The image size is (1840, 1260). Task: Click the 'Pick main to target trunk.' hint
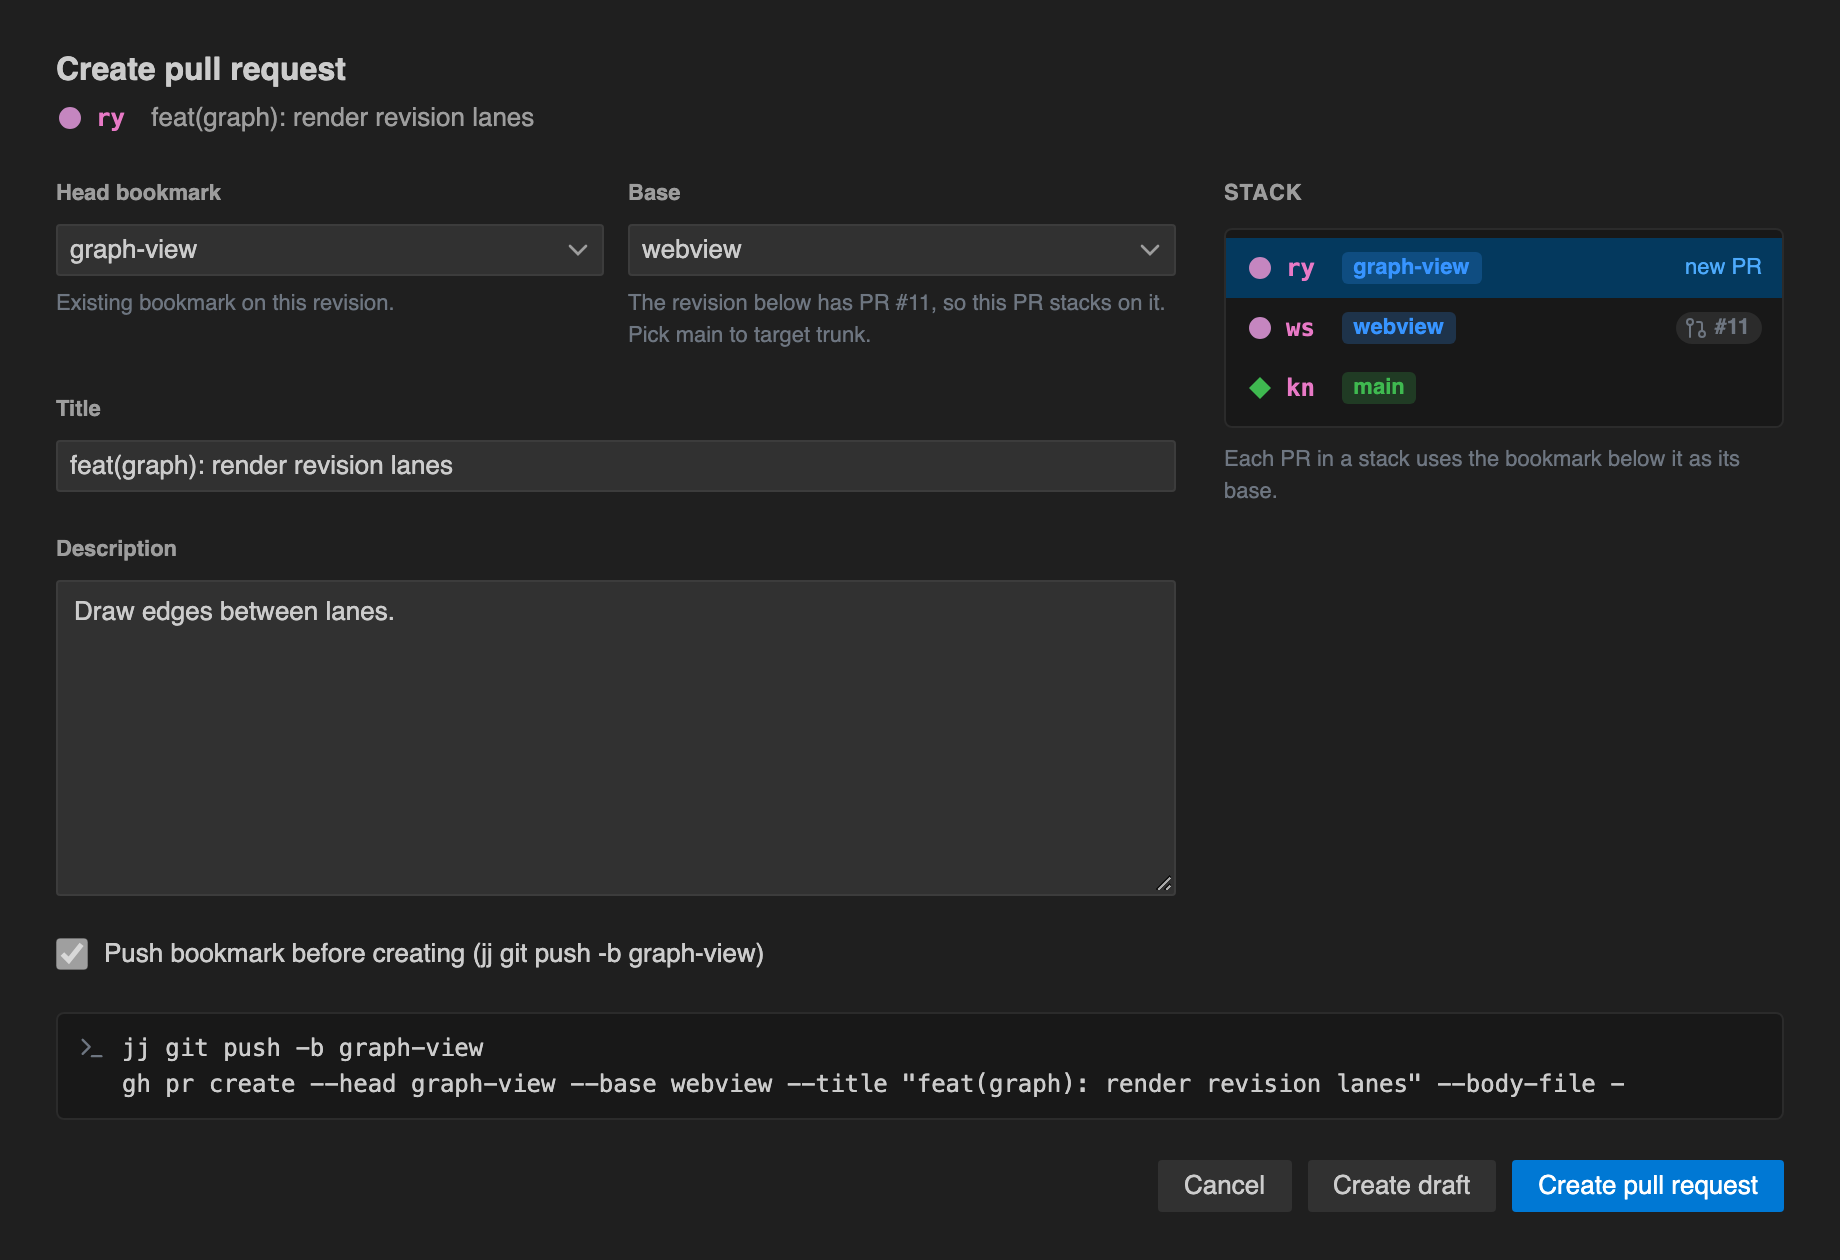pos(749,335)
